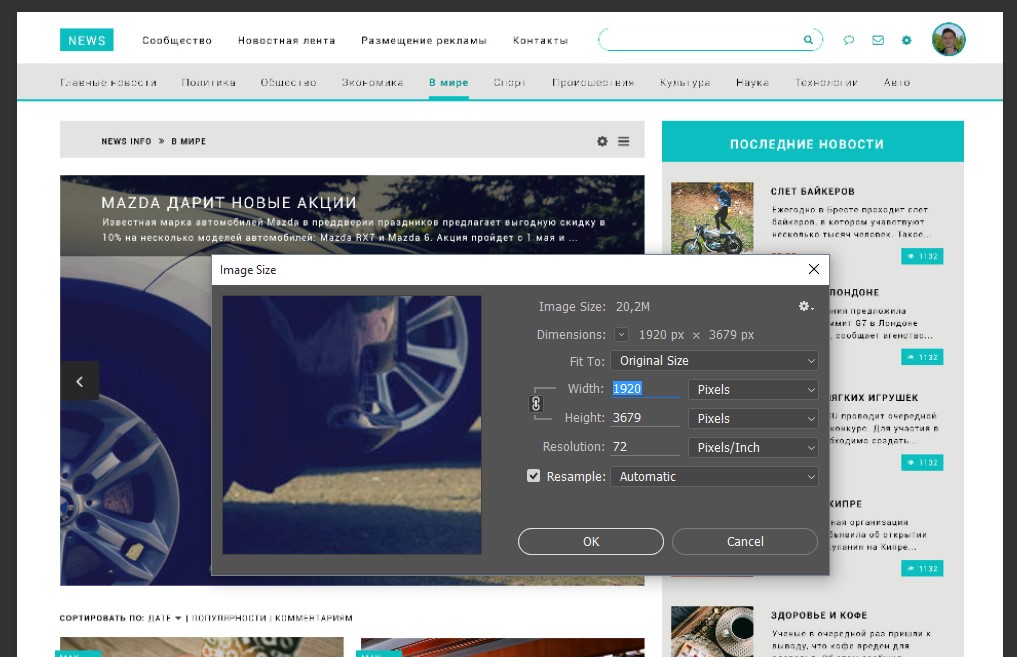Select the Наука tab
This screenshot has height=657, width=1017.
752,82
